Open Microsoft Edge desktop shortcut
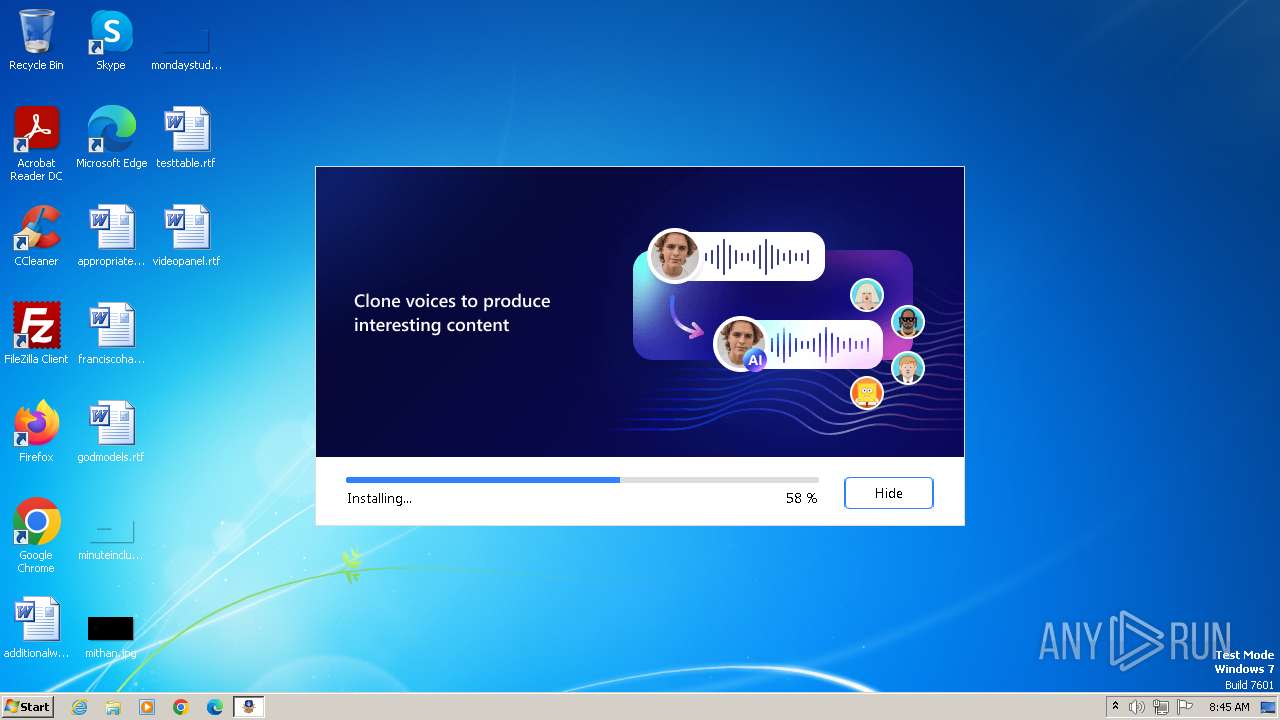Screen dimensions: 1280x720 [111, 138]
